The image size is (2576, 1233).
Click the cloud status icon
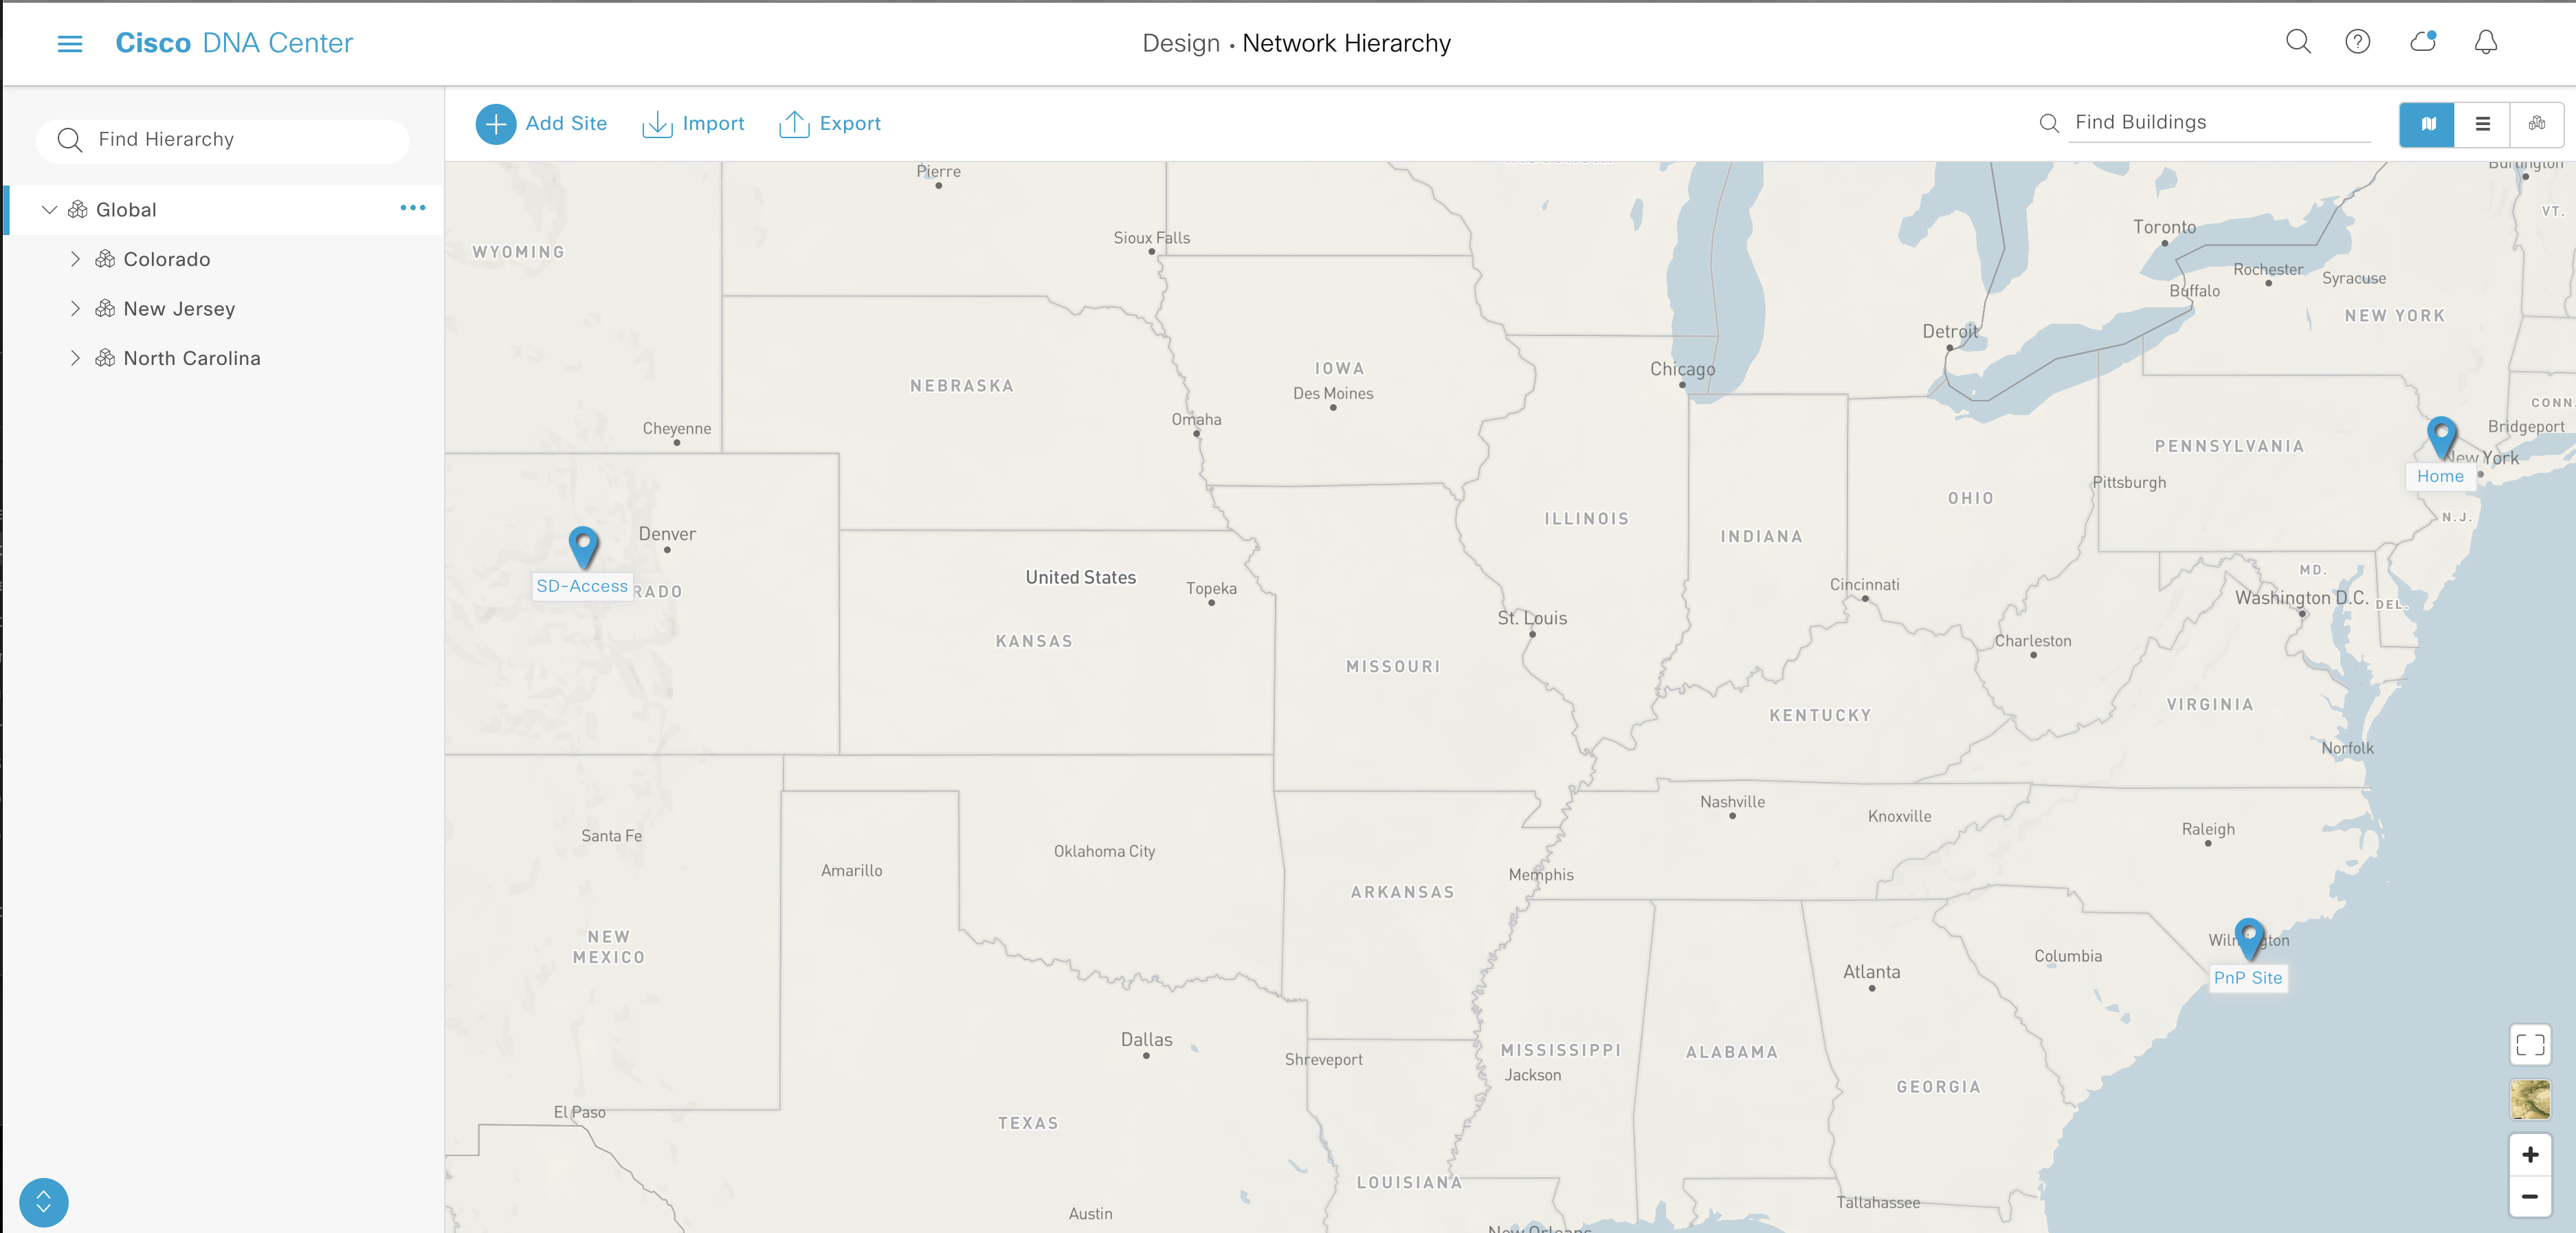(2422, 42)
